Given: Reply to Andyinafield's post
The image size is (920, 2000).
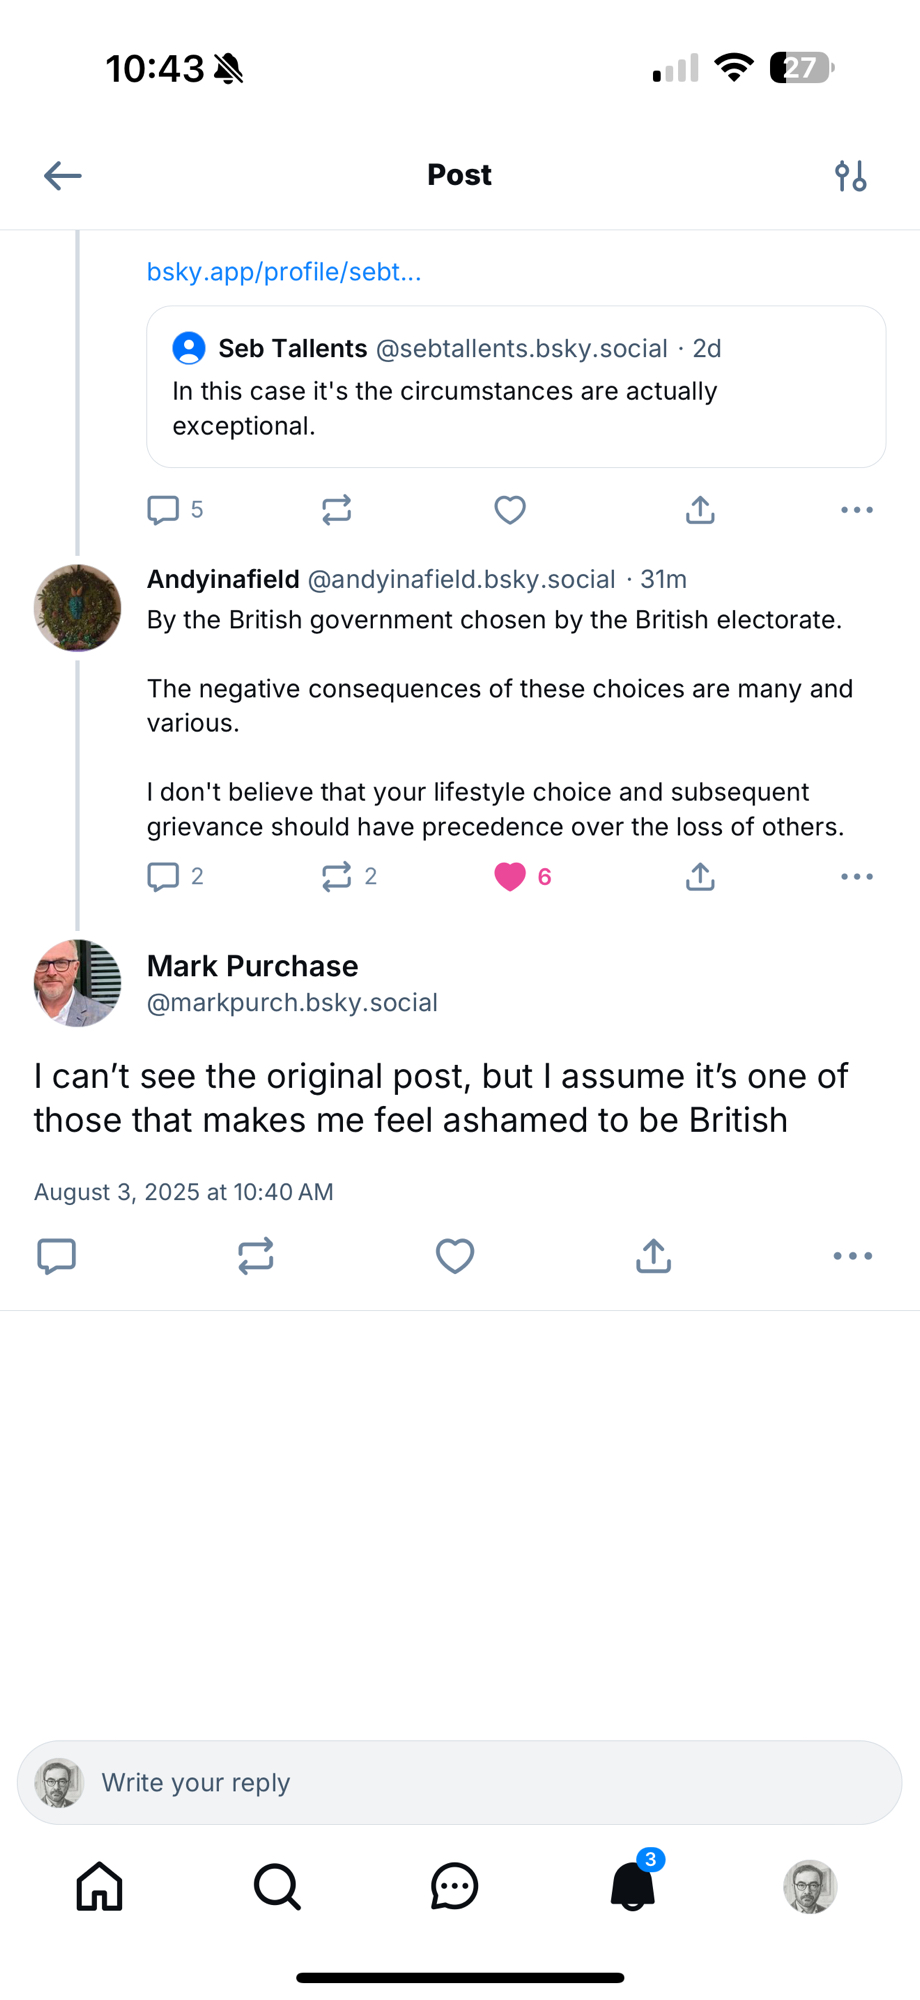Looking at the screenshot, I should tap(163, 877).
